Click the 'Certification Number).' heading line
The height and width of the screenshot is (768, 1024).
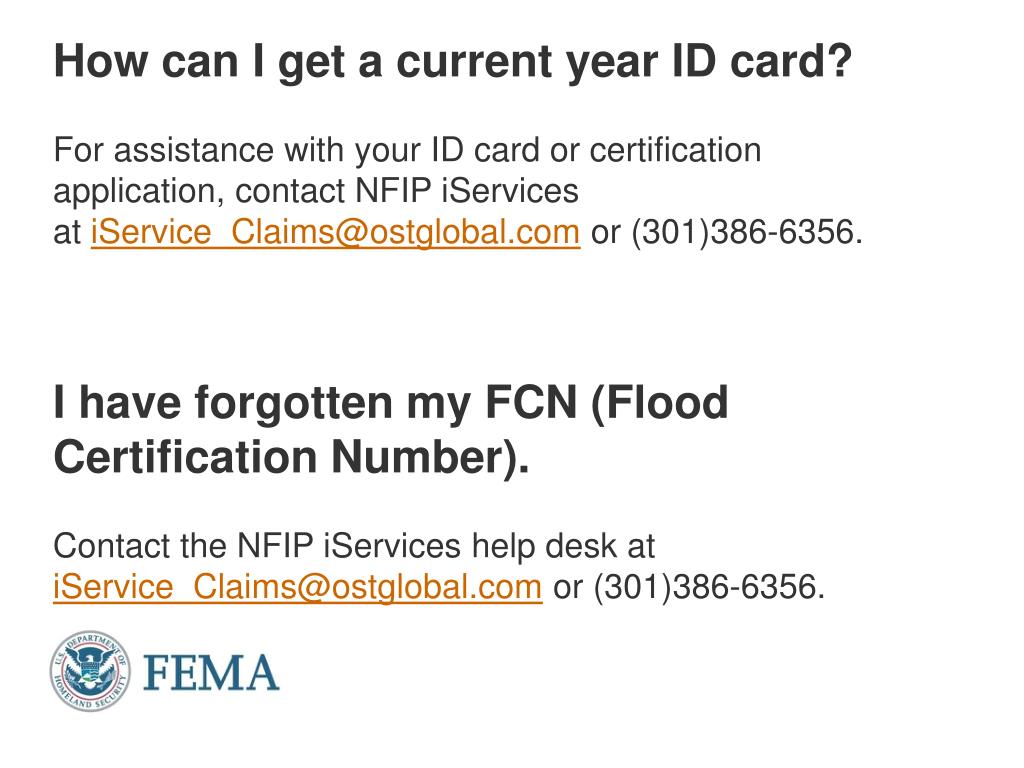click(x=291, y=456)
